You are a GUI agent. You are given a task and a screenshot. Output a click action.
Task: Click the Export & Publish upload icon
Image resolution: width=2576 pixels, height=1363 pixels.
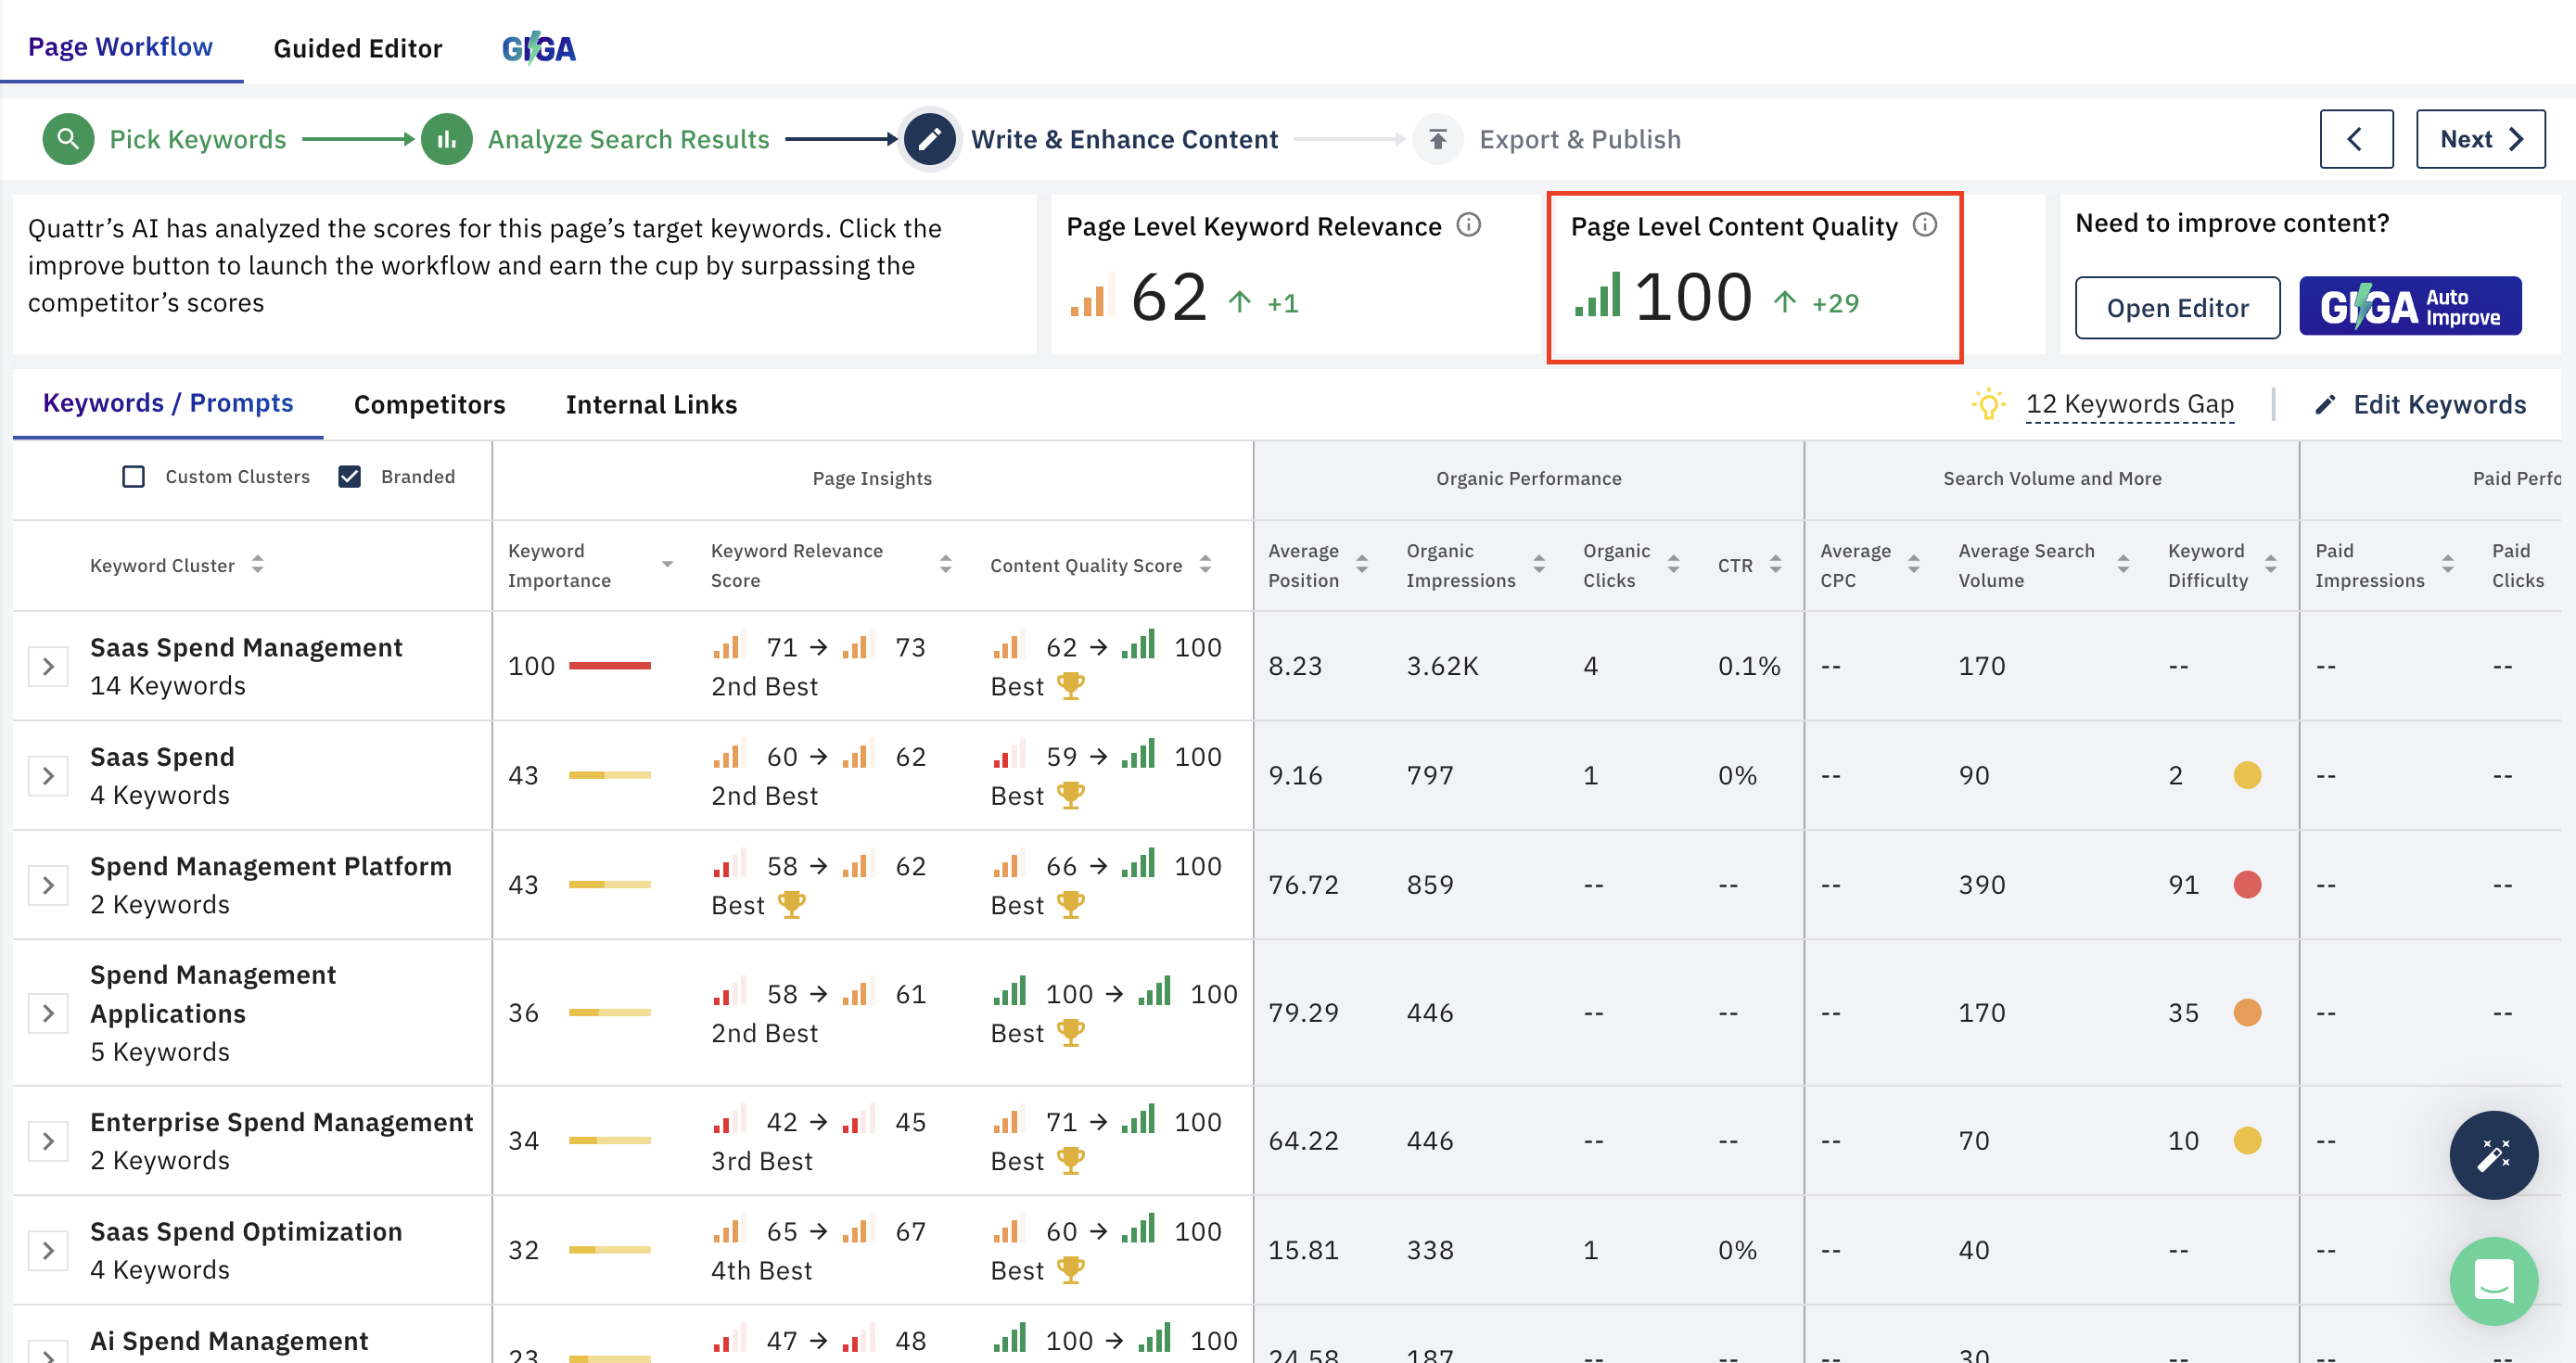pyautogui.click(x=1438, y=138)
